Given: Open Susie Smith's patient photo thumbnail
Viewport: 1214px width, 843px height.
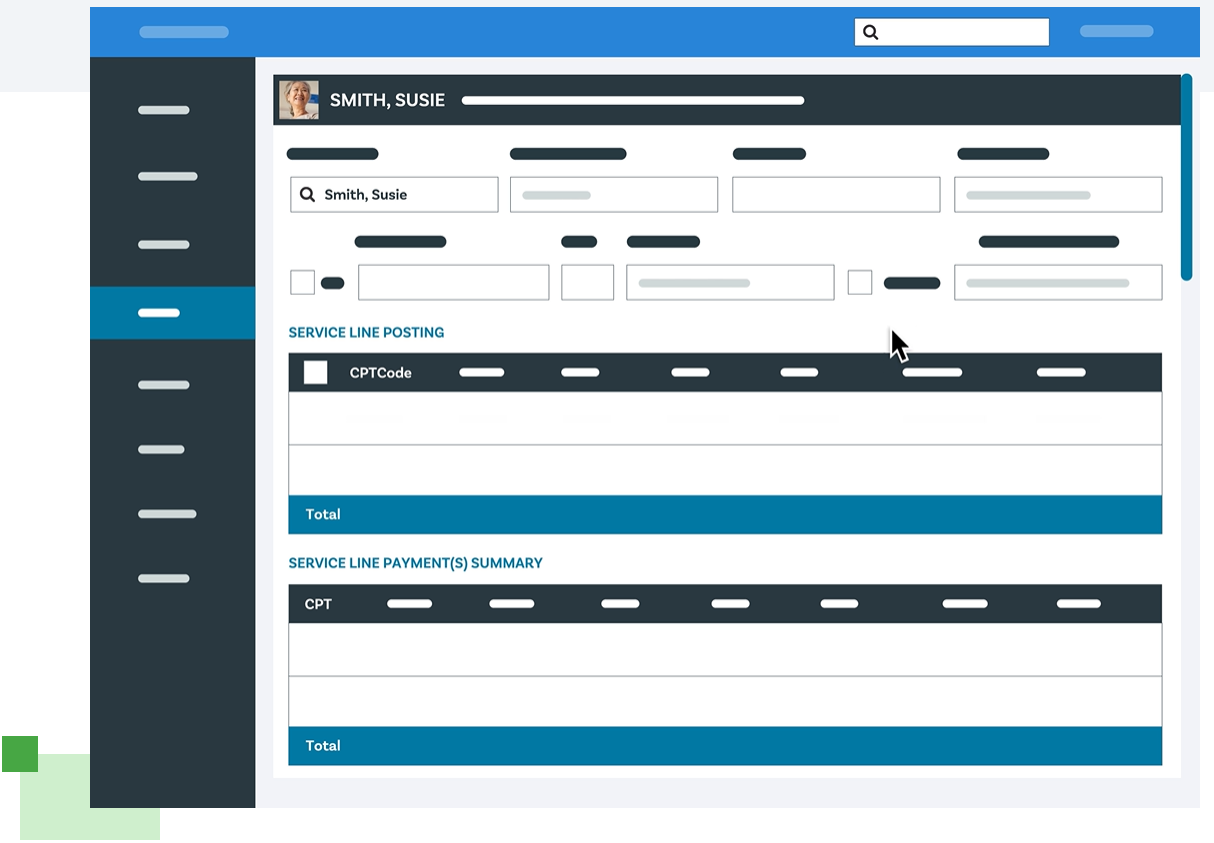Looking at the screenshot, I should 299,100.
